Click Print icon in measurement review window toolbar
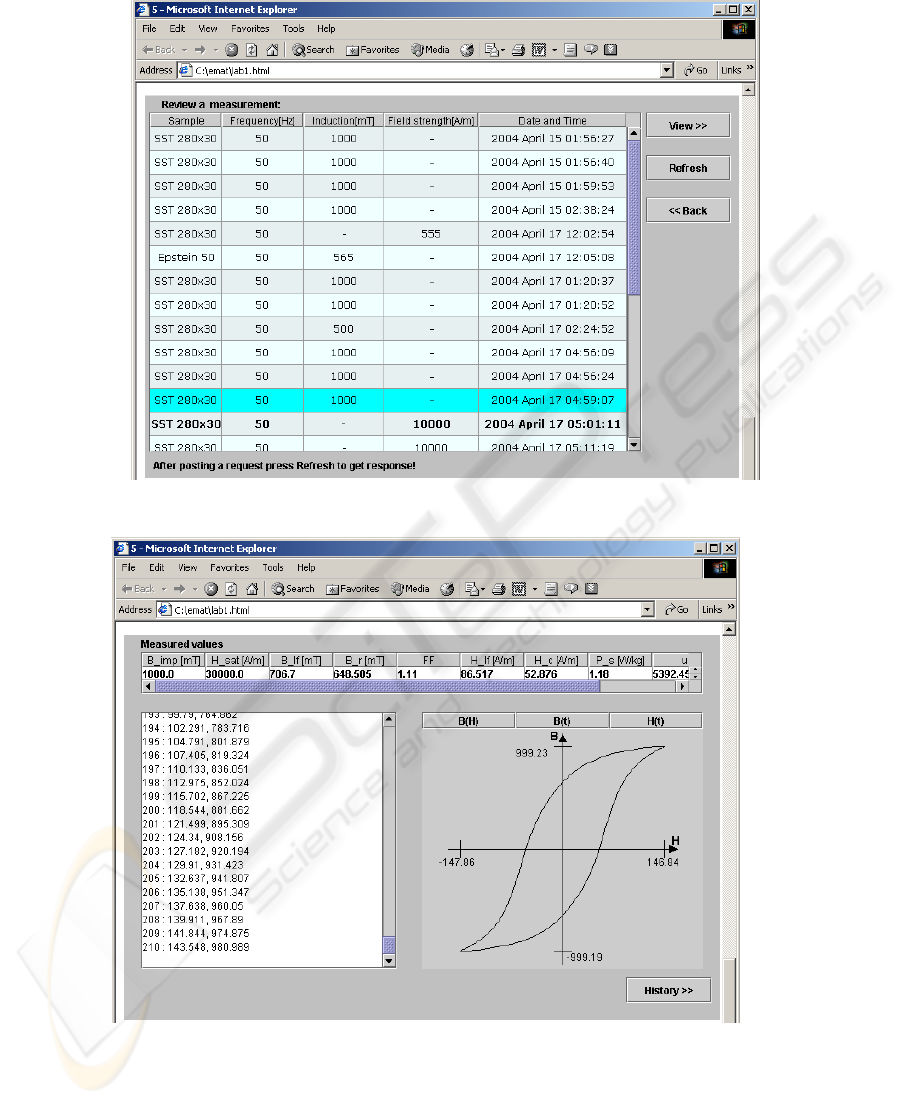This screenshot has width=901, height=1105. pos(518,50)
